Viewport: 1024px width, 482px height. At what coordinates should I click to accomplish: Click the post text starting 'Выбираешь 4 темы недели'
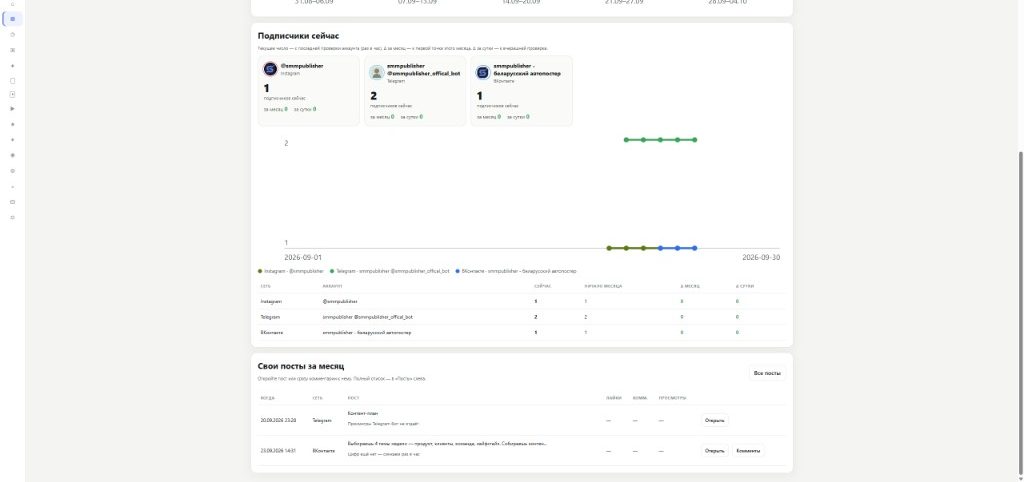[x=447, y=443]
